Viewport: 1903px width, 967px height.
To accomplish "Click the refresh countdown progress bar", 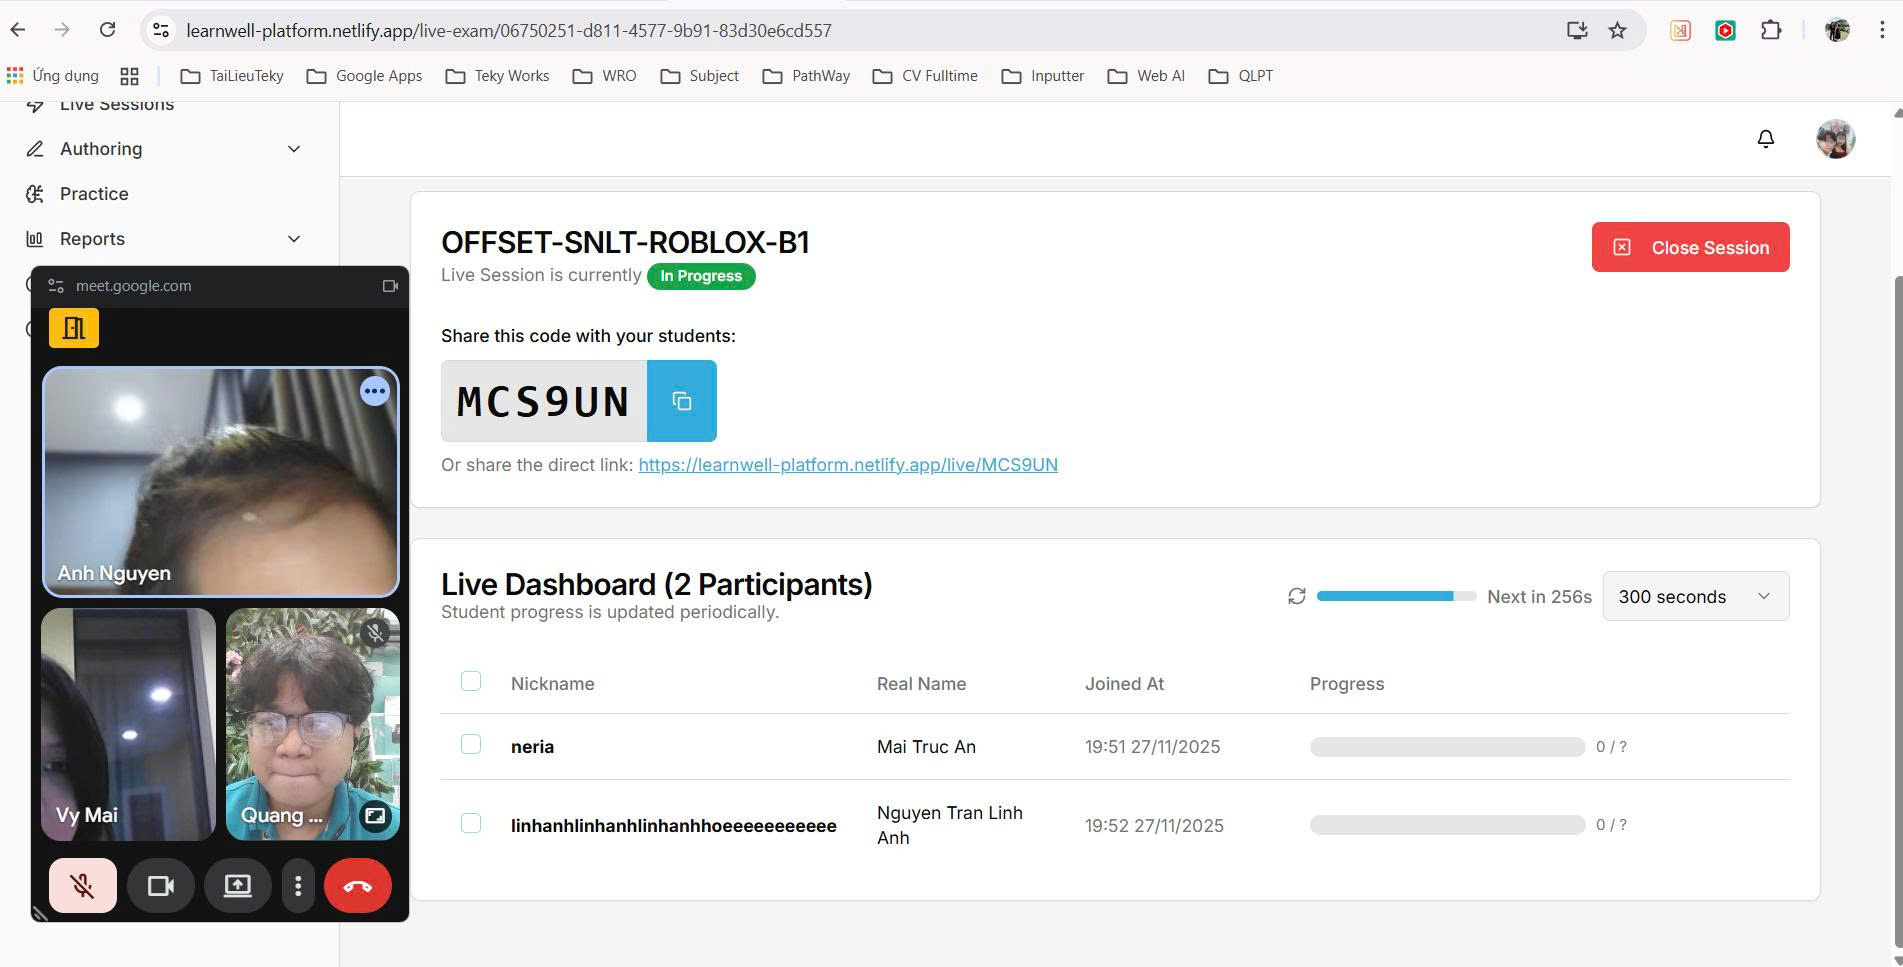I will pyautogui.click(x=1395, y=596).
